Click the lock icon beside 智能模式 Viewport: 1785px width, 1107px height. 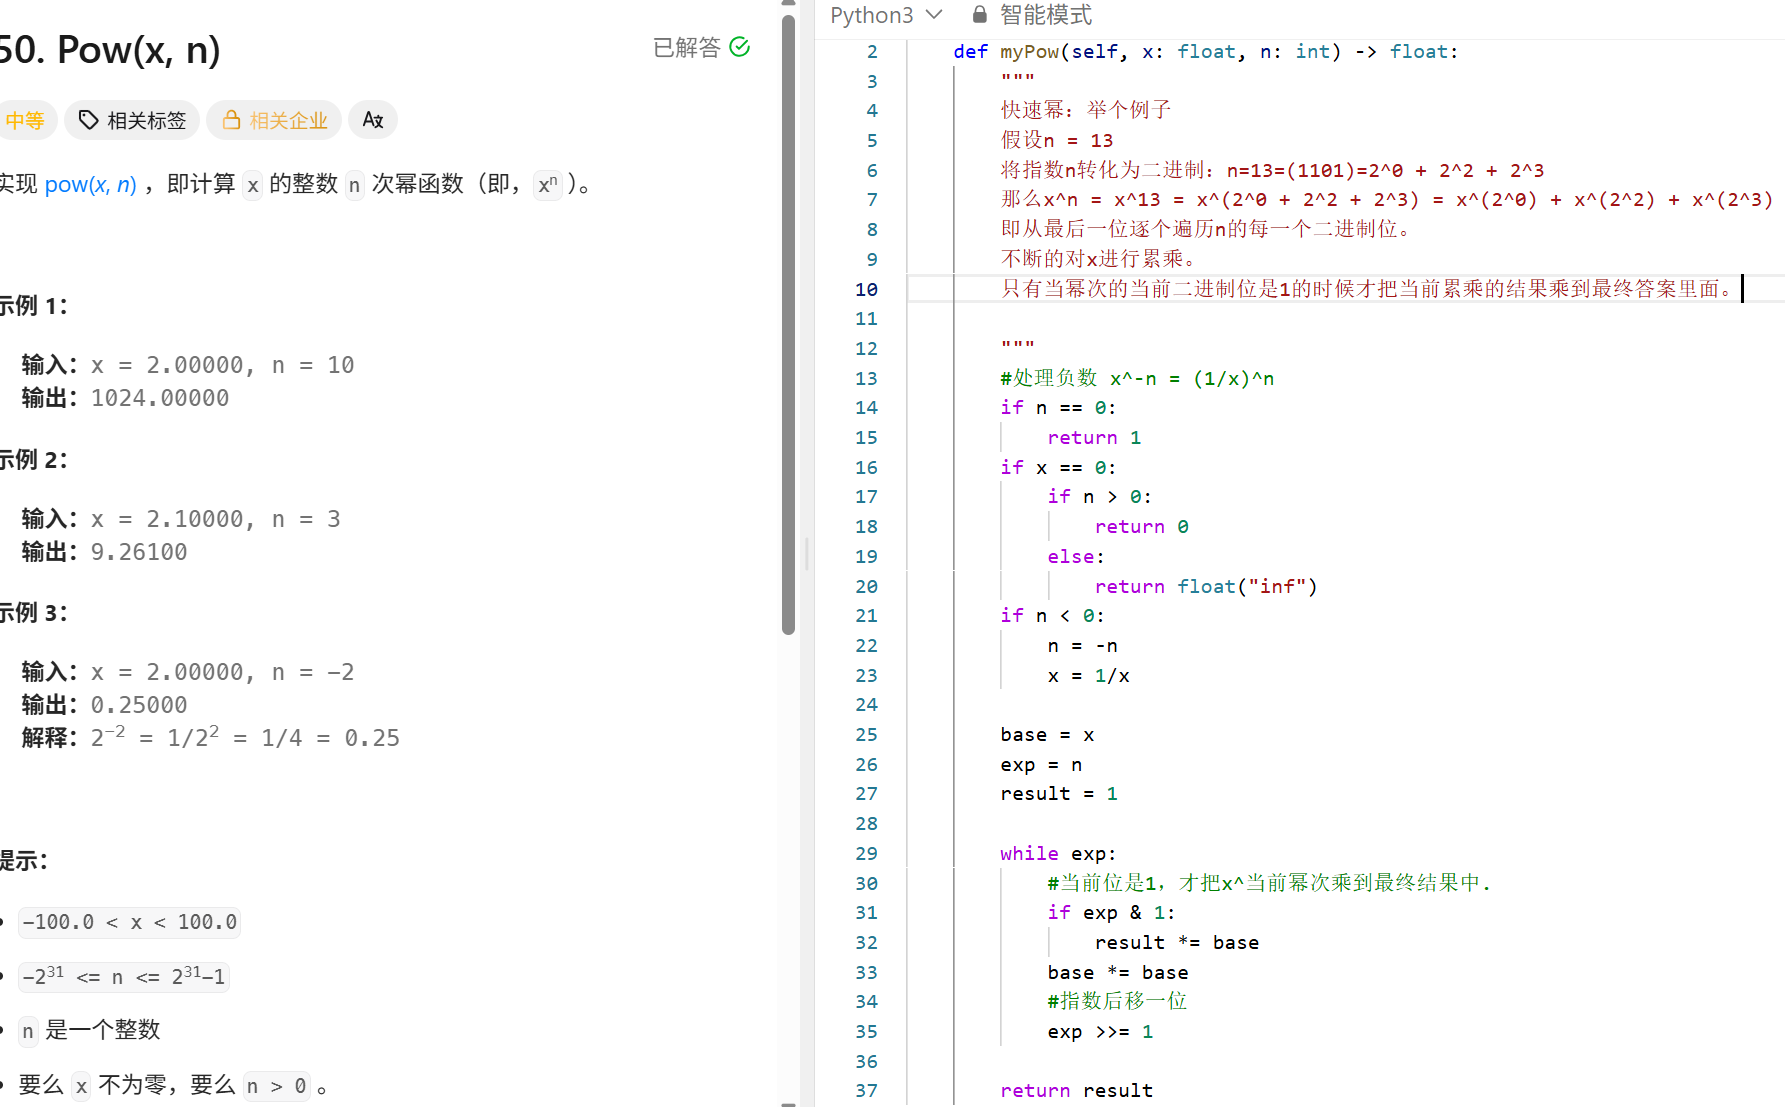click(x=980, y=14)
